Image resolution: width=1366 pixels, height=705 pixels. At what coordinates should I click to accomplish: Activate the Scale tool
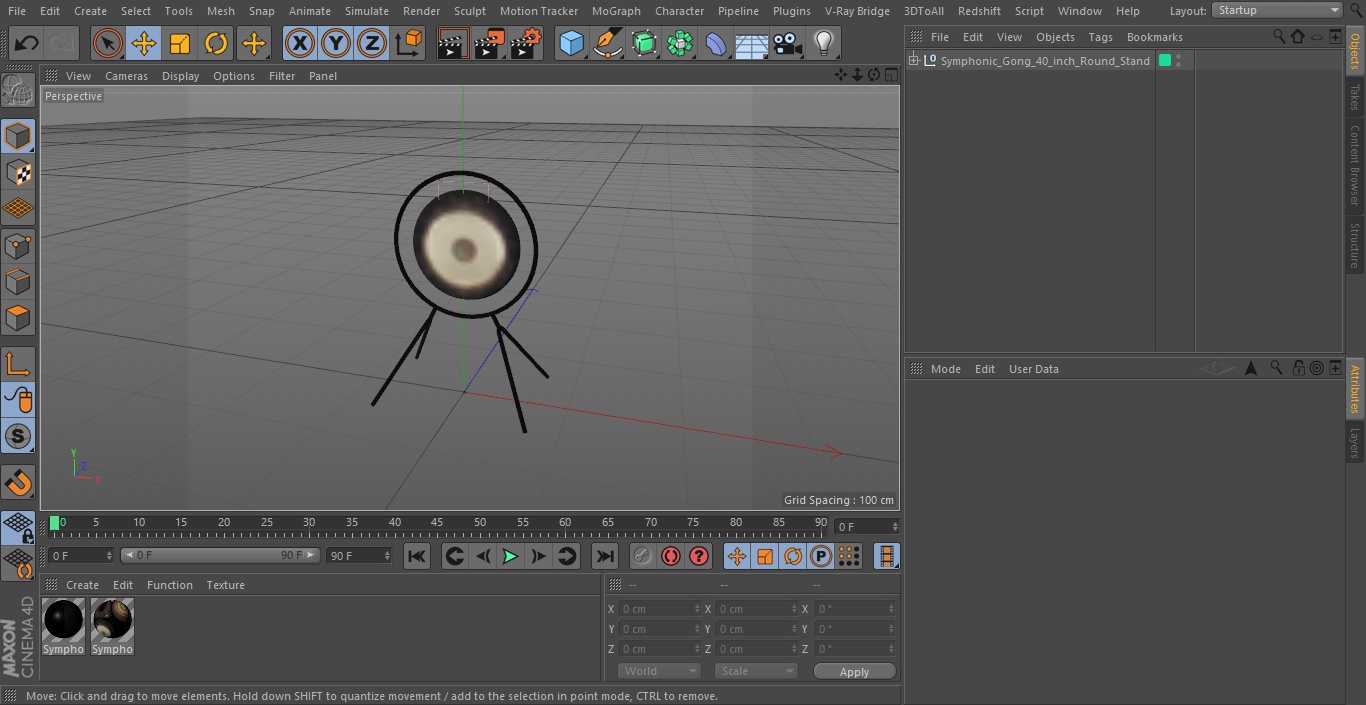pos(180,43)
